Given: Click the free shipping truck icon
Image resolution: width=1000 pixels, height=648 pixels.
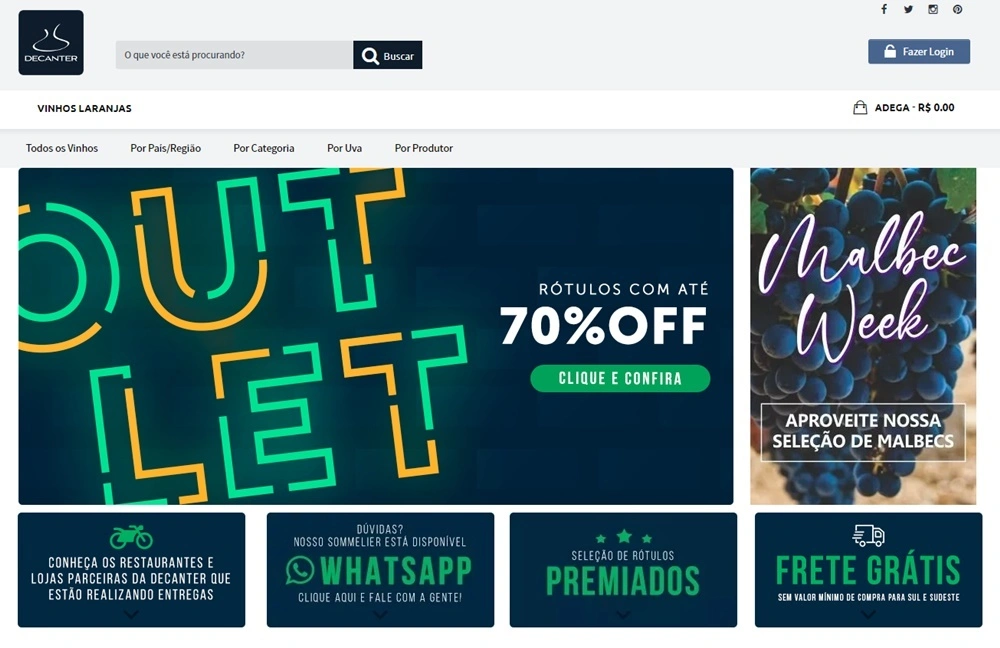Looking at the screenshot, I should [x=868, y=536].
